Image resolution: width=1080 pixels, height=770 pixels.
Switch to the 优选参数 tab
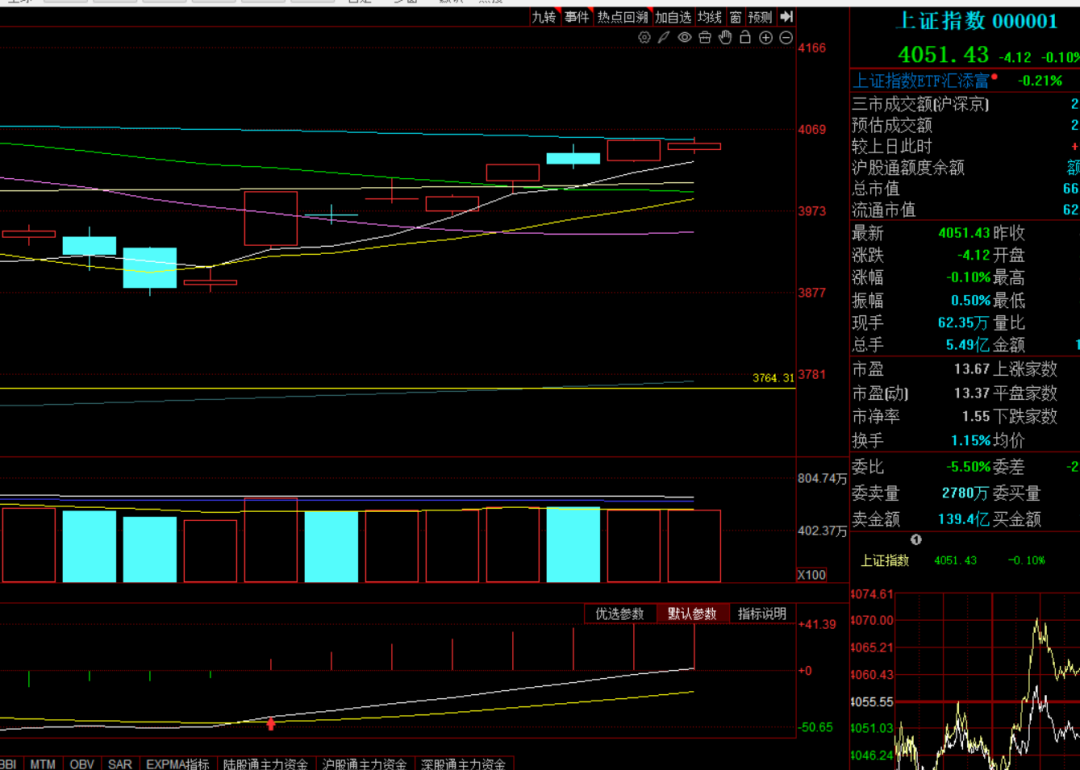coord(620,614)
